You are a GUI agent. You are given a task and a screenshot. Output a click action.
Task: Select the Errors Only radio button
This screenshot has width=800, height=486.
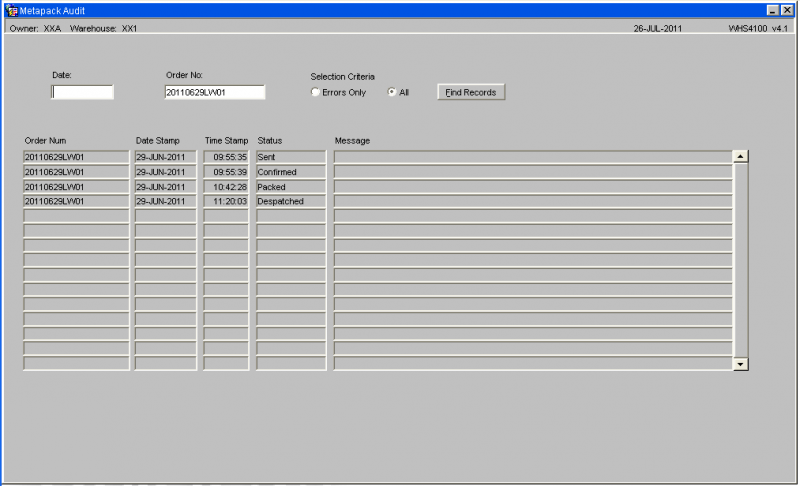click(x=315, y=92)
